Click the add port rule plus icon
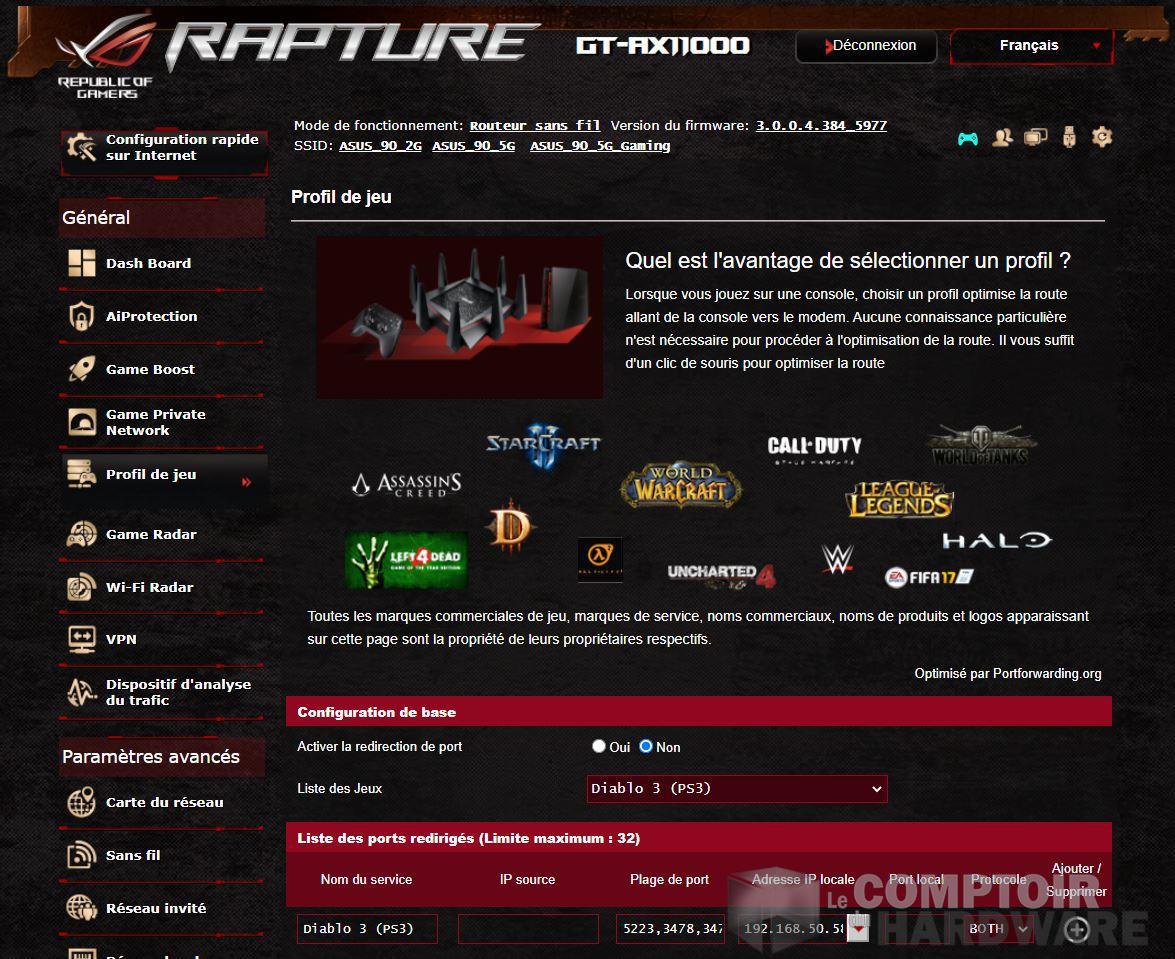This screenshot has width=1175, height=959. (x=1077, y=930)
